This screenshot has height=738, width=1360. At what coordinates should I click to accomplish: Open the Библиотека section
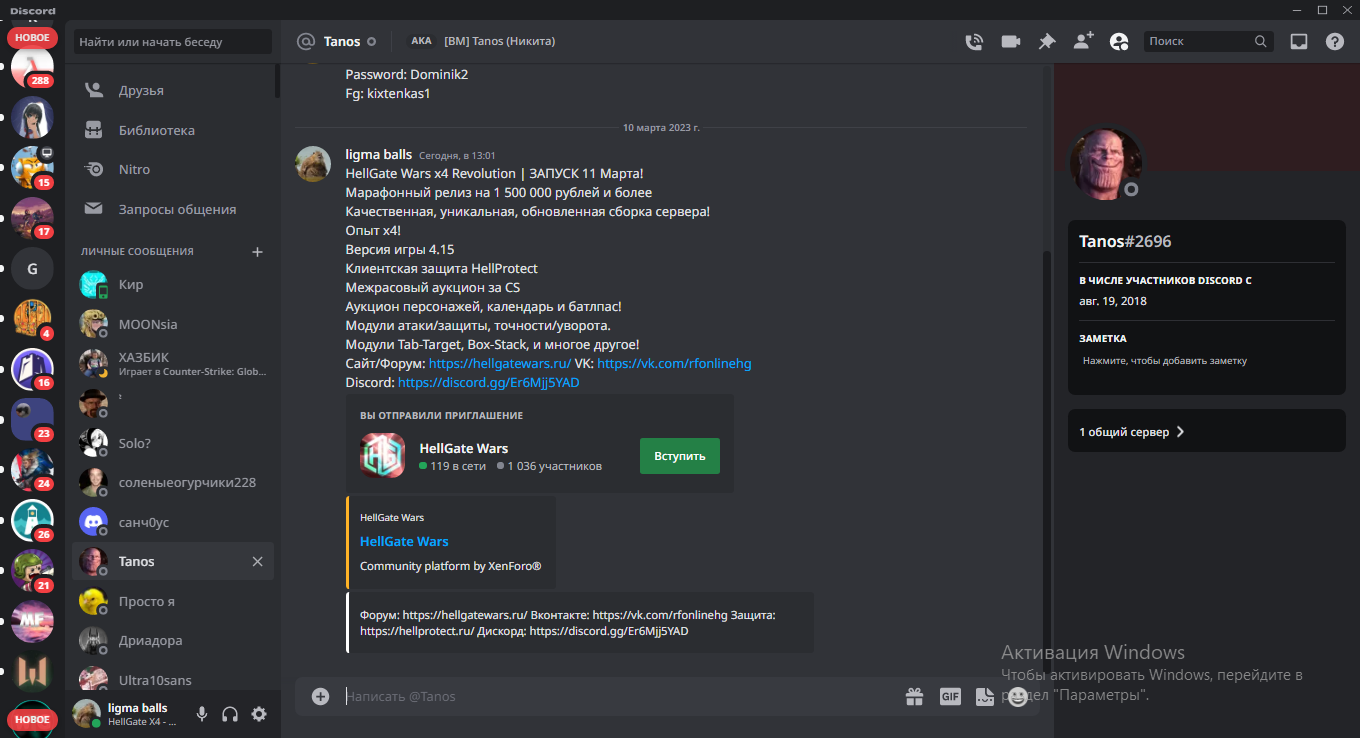(173, 130)
